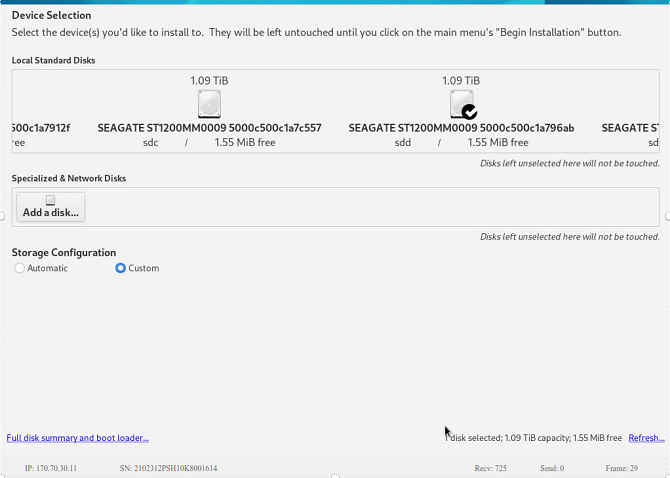Click the small disk icon above Add a disk
The height and width of the screenshot is (478, 670).
click(50, 200)
